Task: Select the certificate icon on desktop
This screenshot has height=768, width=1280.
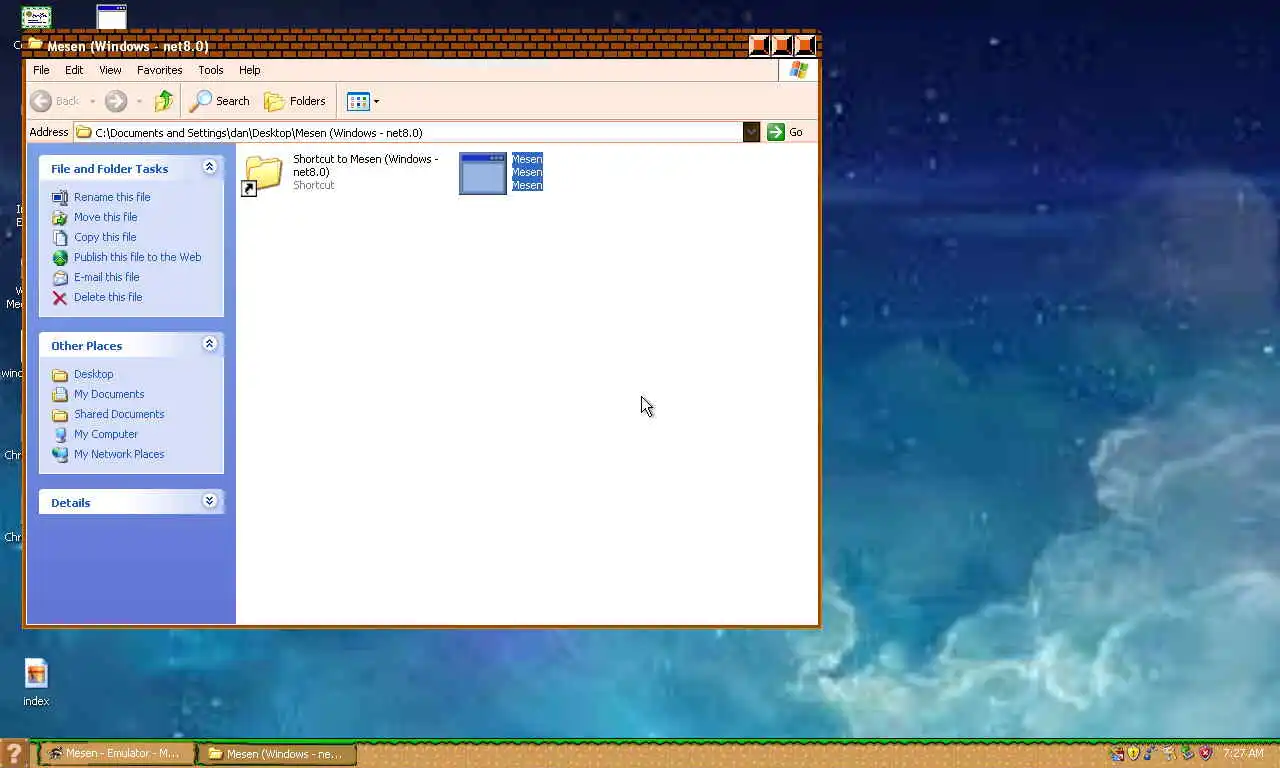Action: 36,17
